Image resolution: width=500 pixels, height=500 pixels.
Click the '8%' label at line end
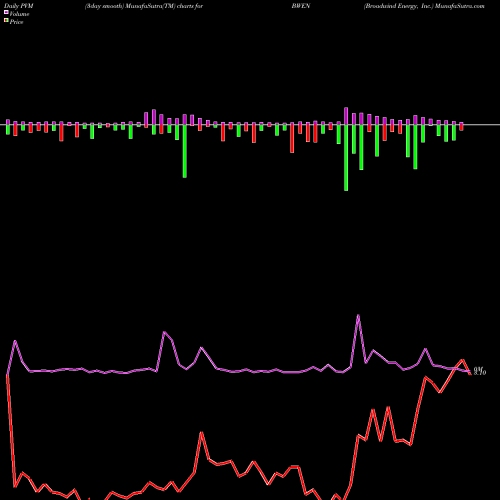coord(480,371)
